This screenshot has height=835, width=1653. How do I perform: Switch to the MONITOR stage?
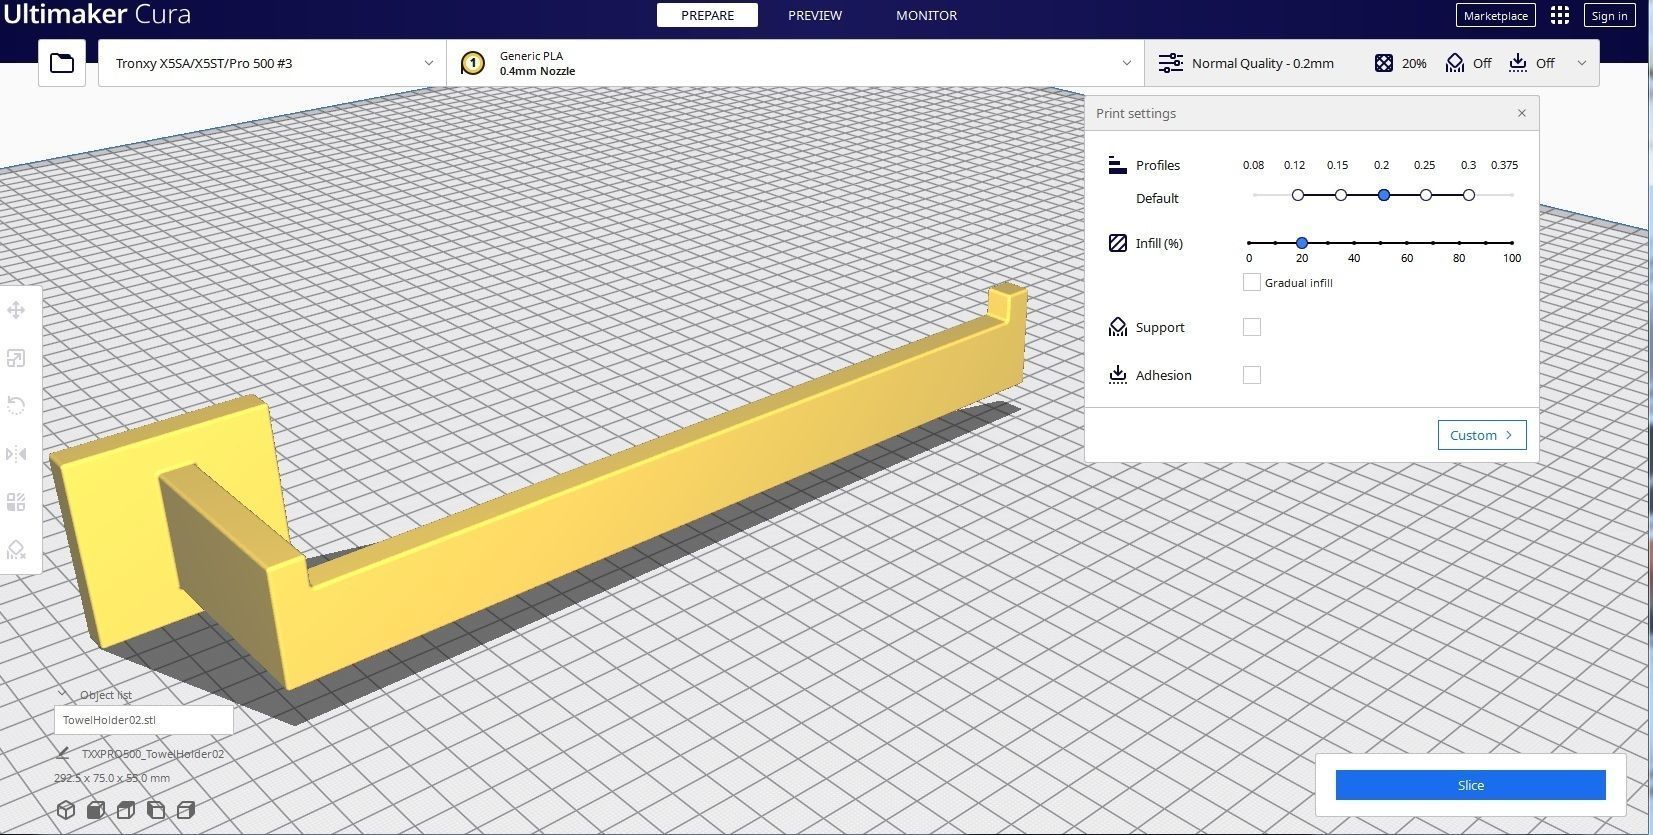point(926,15)
